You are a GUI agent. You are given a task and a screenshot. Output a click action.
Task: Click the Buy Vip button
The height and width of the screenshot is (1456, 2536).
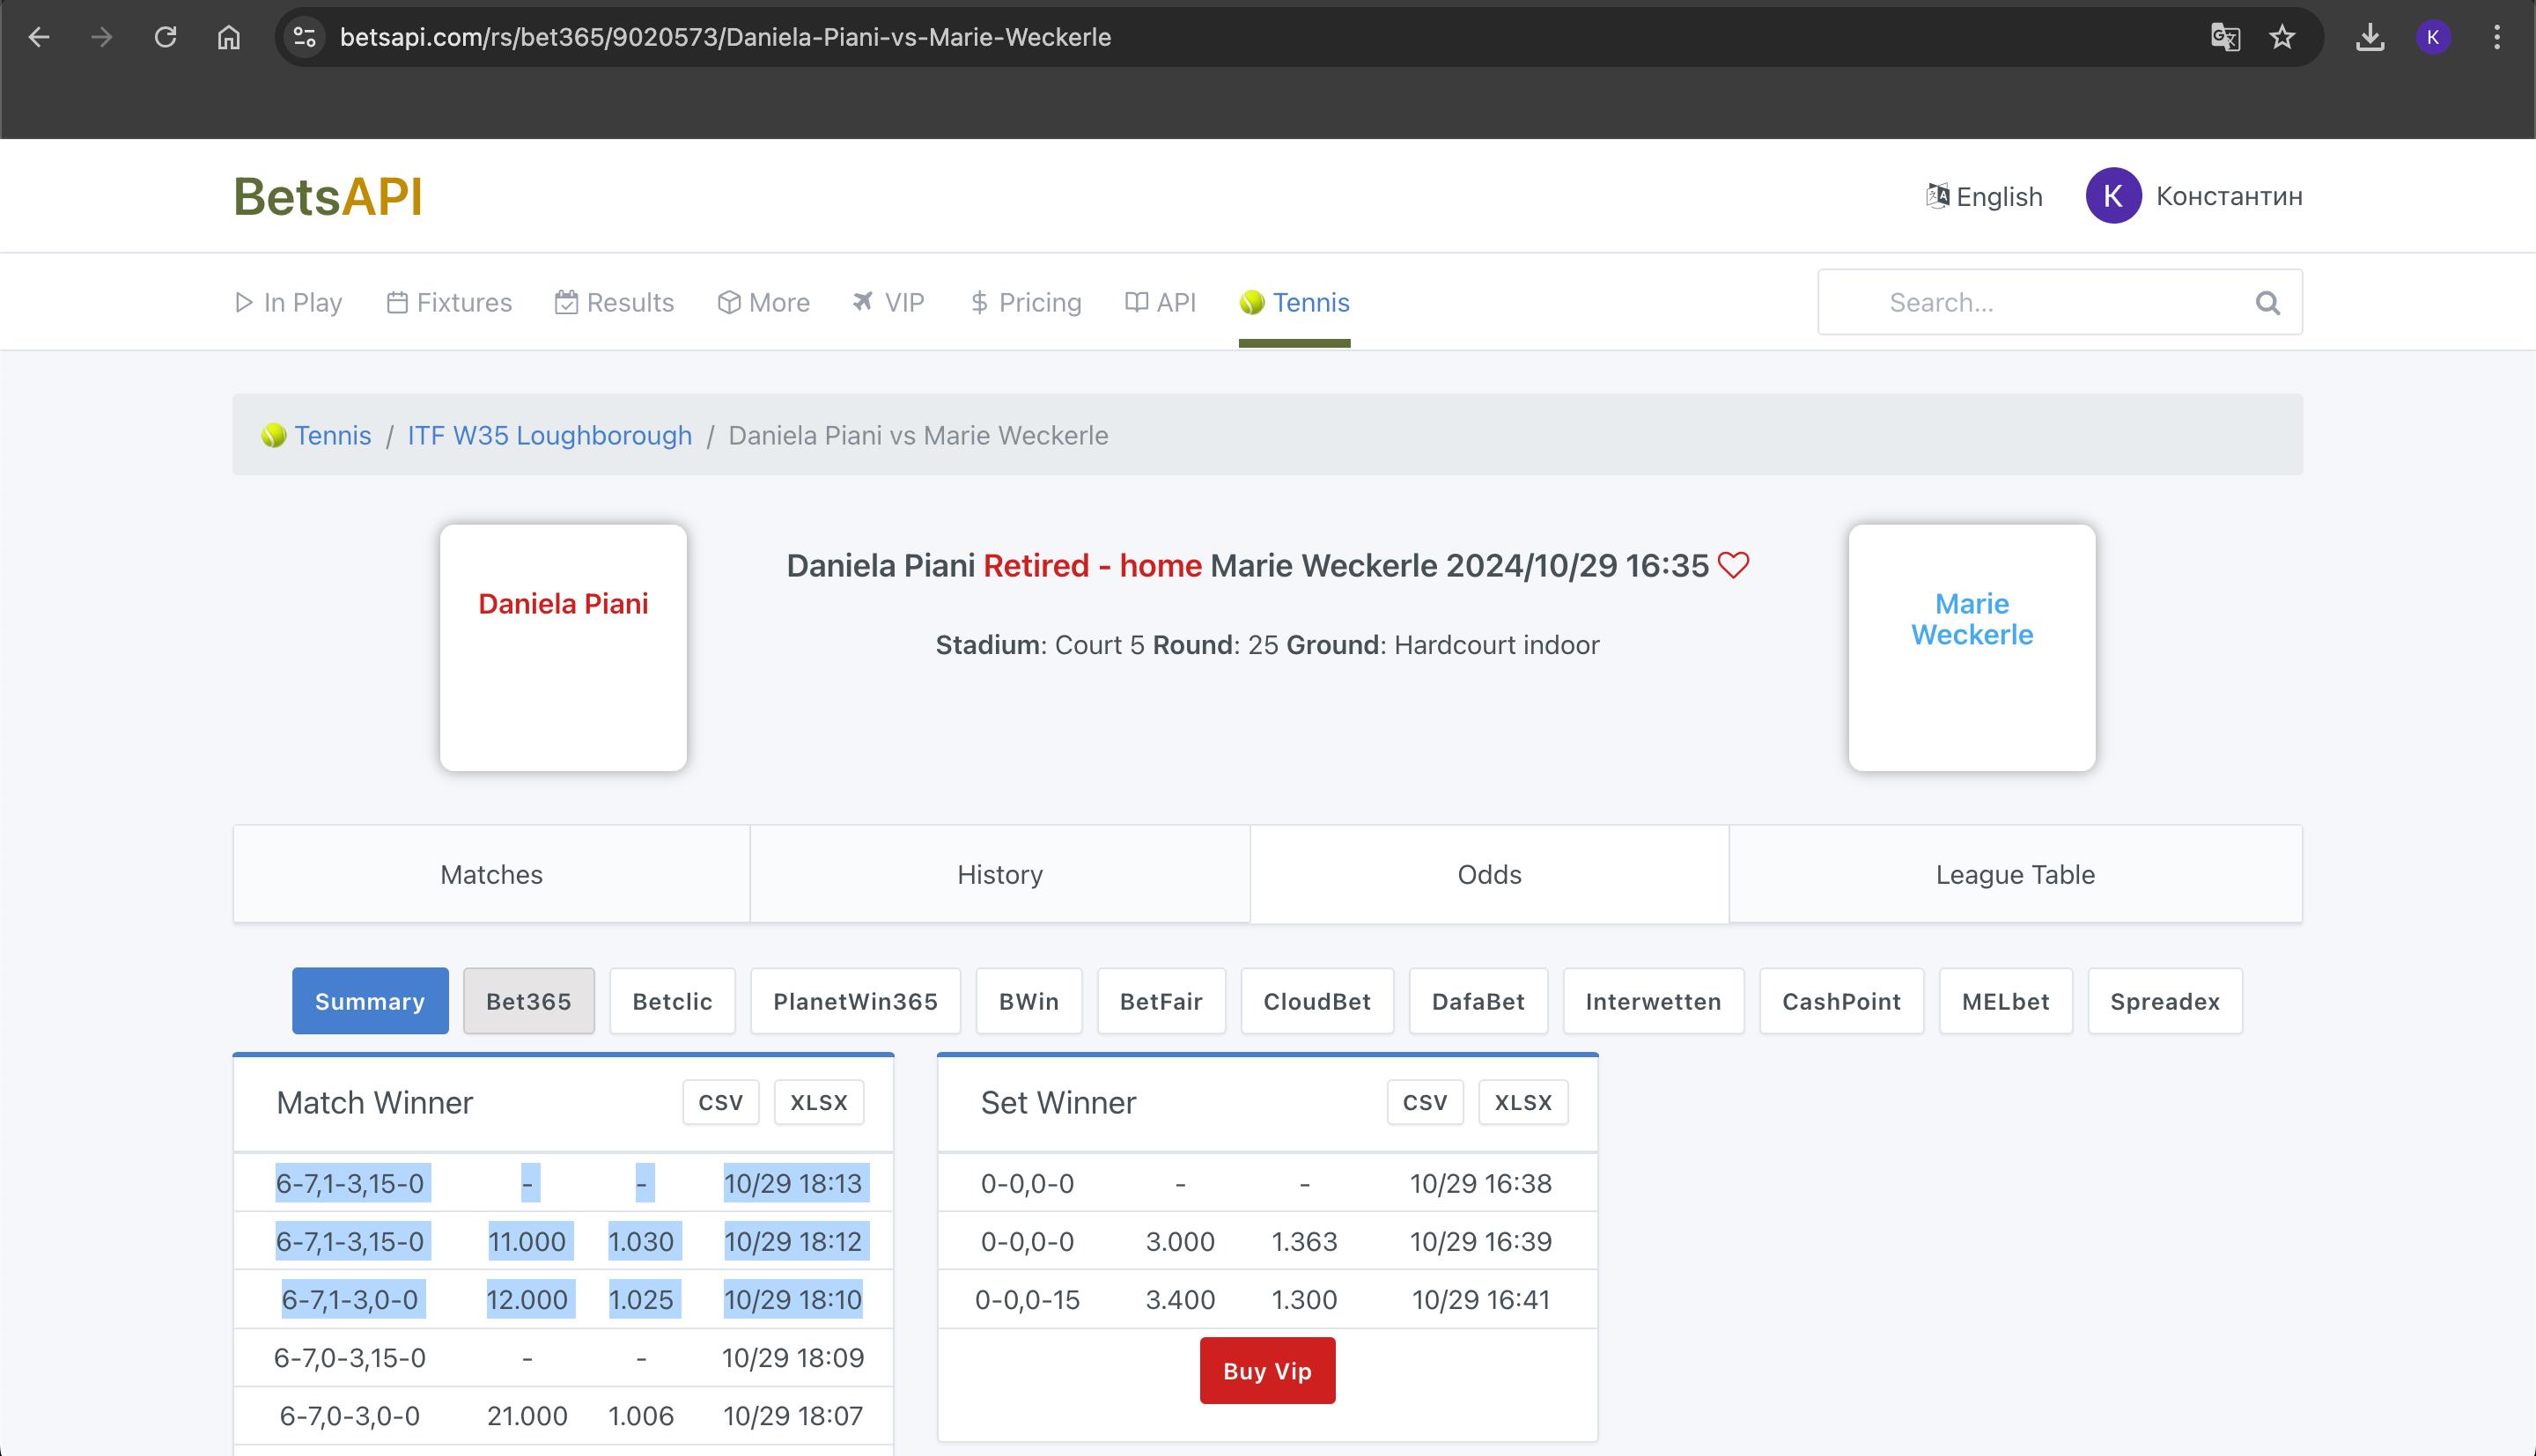(x=1266, y=1371)
